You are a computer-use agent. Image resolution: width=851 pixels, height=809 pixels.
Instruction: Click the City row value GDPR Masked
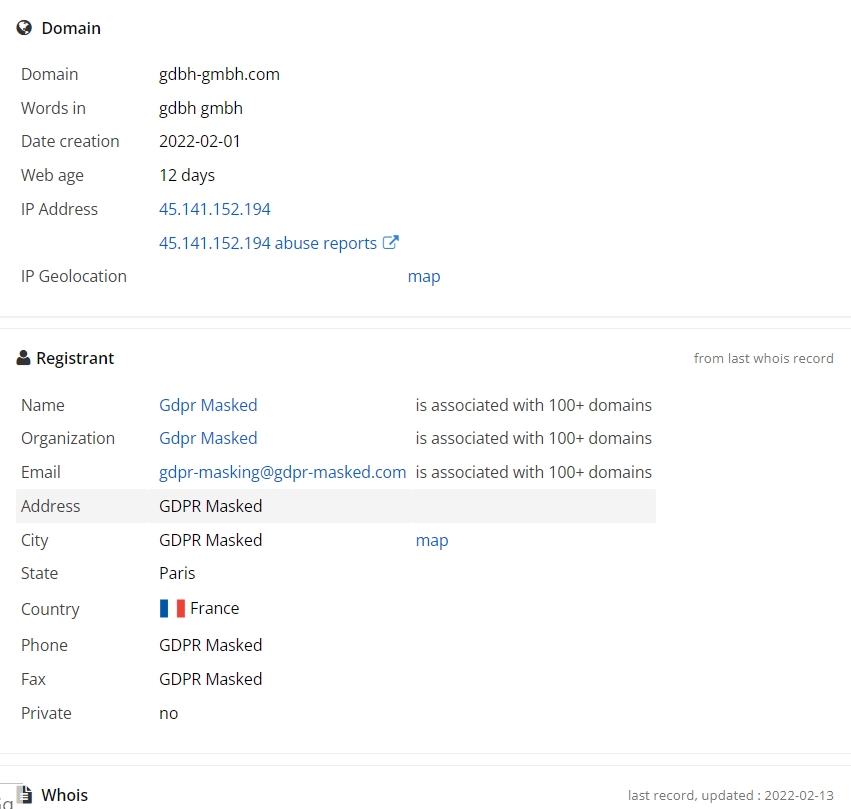(x=211, y=540)
